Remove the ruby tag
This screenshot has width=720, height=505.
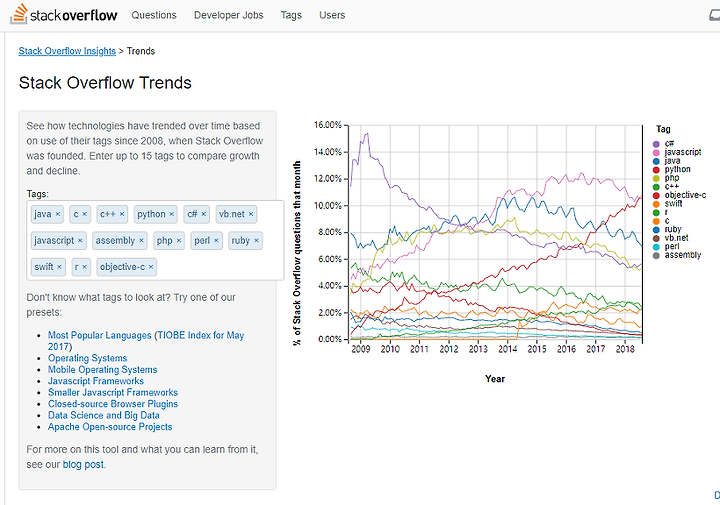coord(257,241)
